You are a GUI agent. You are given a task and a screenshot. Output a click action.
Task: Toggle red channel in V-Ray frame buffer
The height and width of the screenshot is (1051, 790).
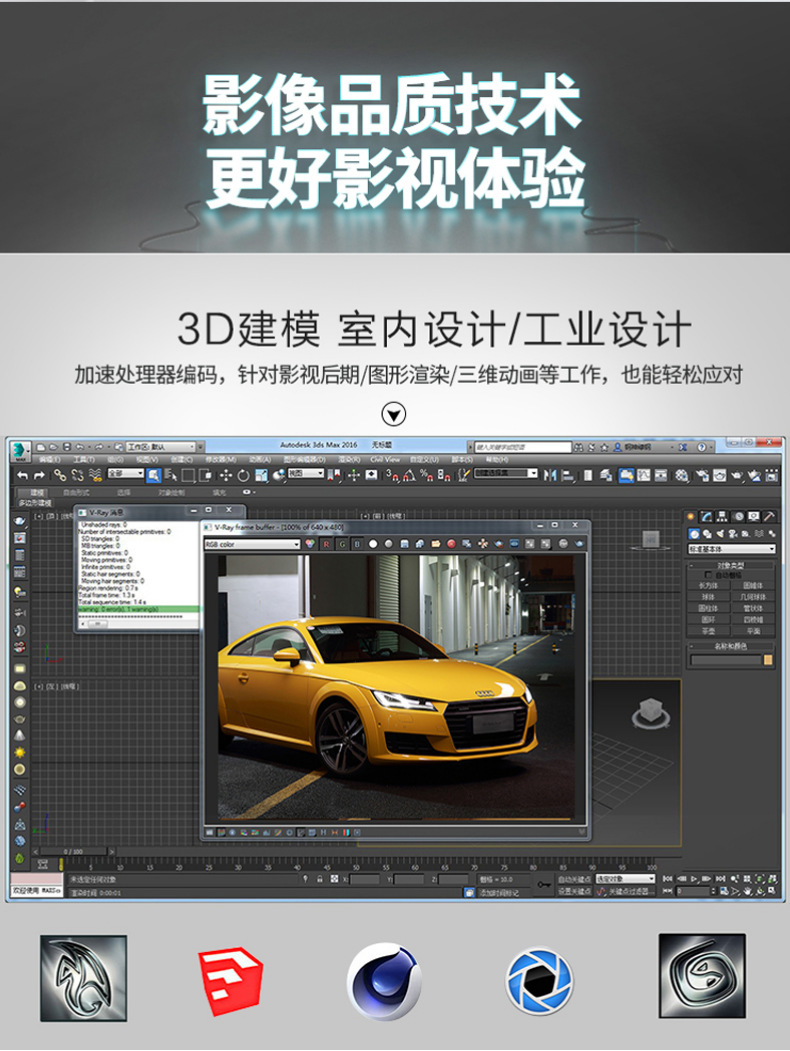pyautogui.click(x=325, y=544)
